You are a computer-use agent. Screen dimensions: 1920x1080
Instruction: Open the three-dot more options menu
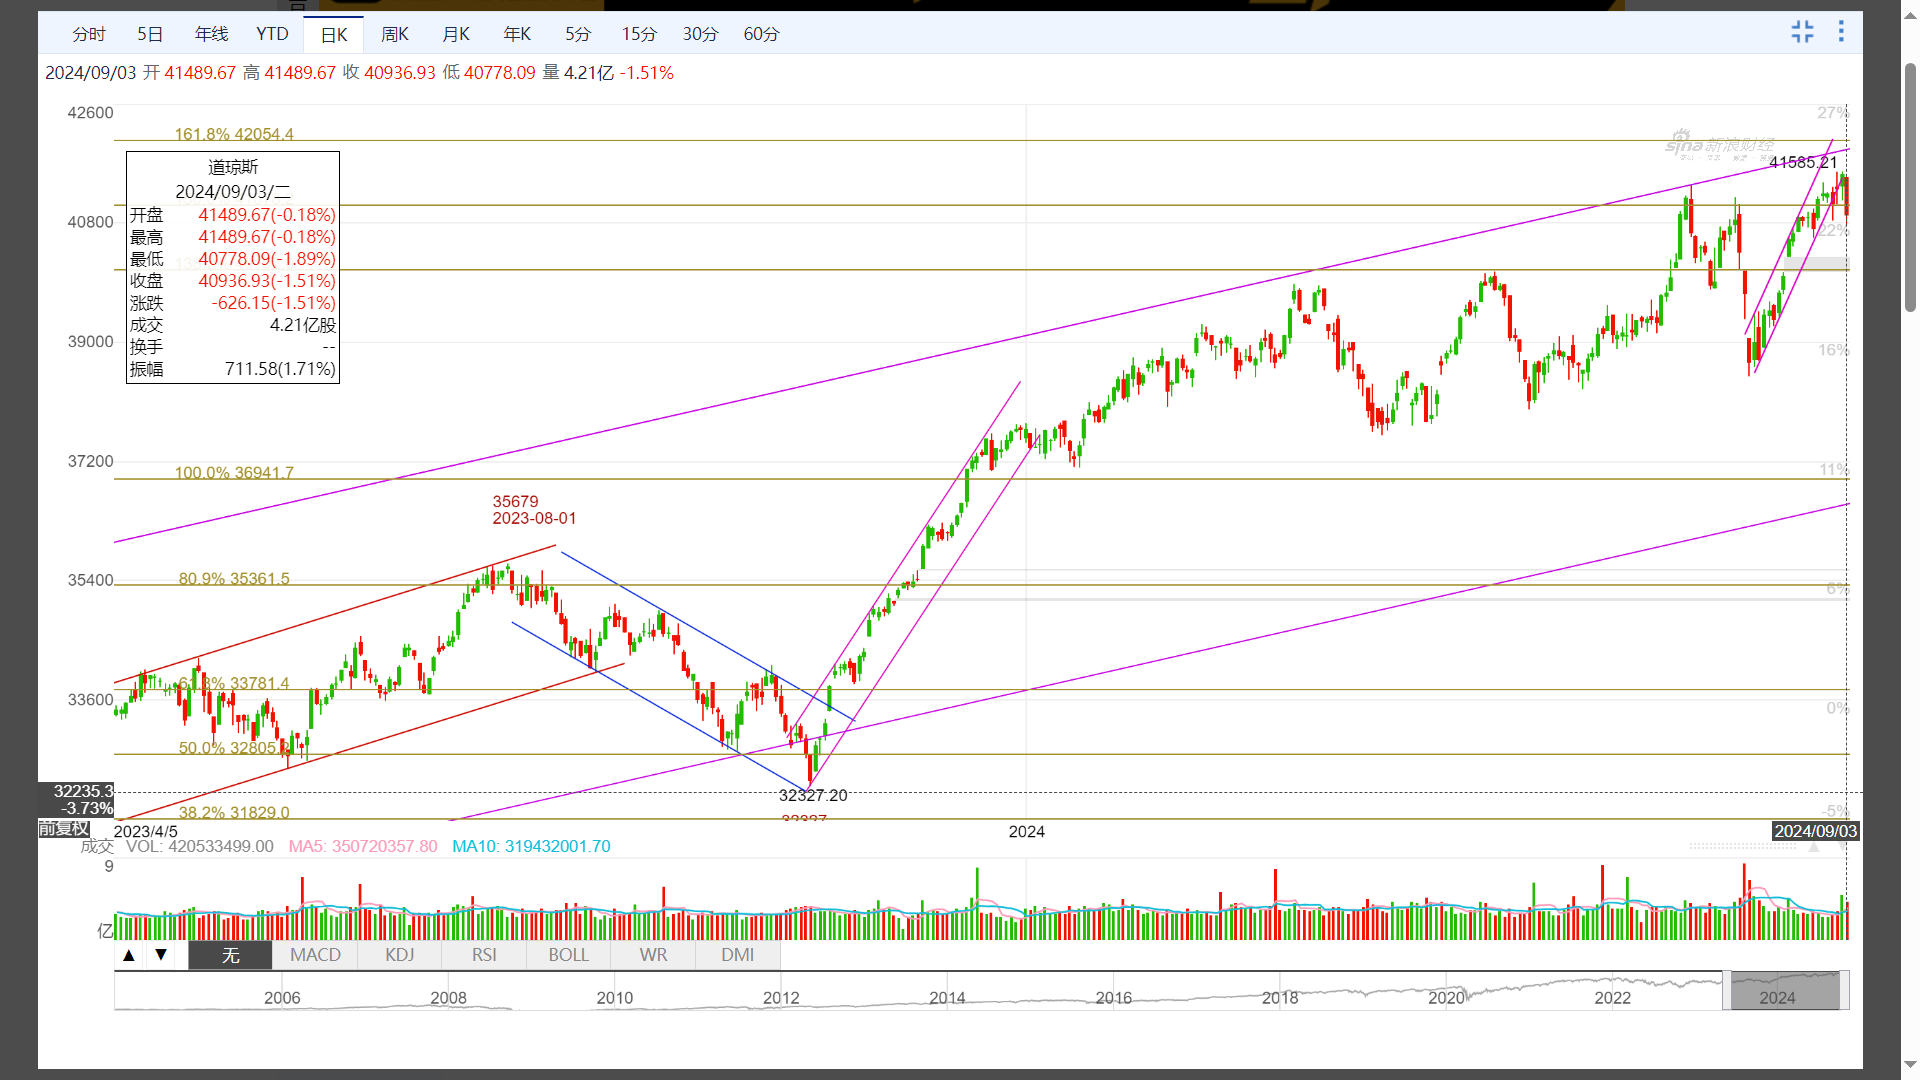point(1841,32)
